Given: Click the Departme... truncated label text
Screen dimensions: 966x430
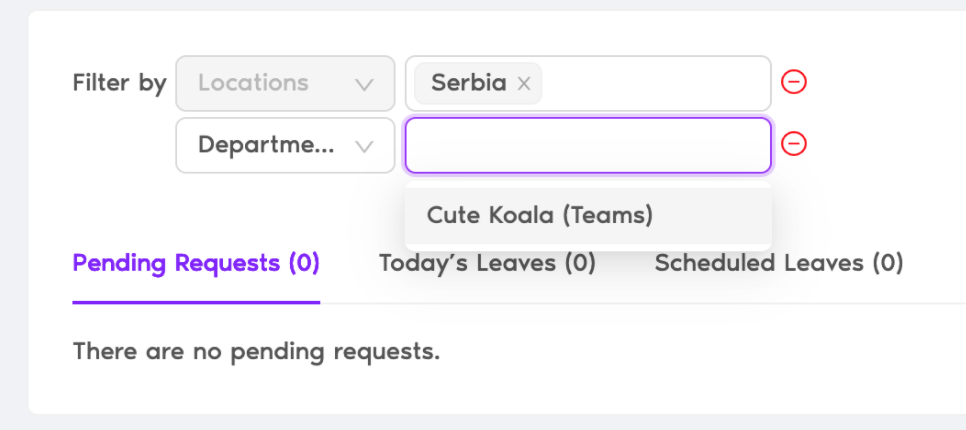Looking at the screenshot, I should point(266,145).
